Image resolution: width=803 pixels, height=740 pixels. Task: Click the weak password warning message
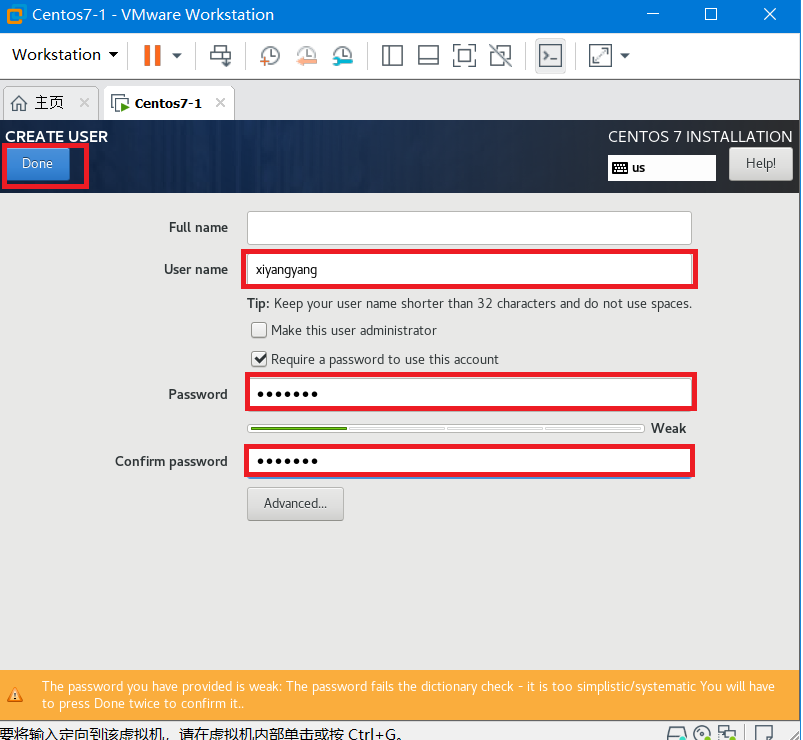click(408, 695)
